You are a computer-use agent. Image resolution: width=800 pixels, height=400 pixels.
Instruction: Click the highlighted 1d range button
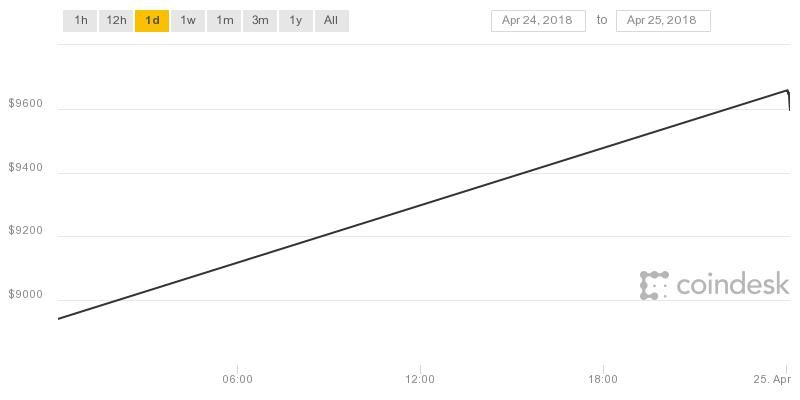pyautogui.click(x=152, y=20)
